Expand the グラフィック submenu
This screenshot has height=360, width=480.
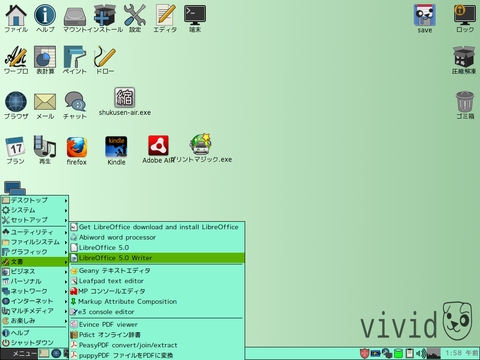click(x=35, y=252)
